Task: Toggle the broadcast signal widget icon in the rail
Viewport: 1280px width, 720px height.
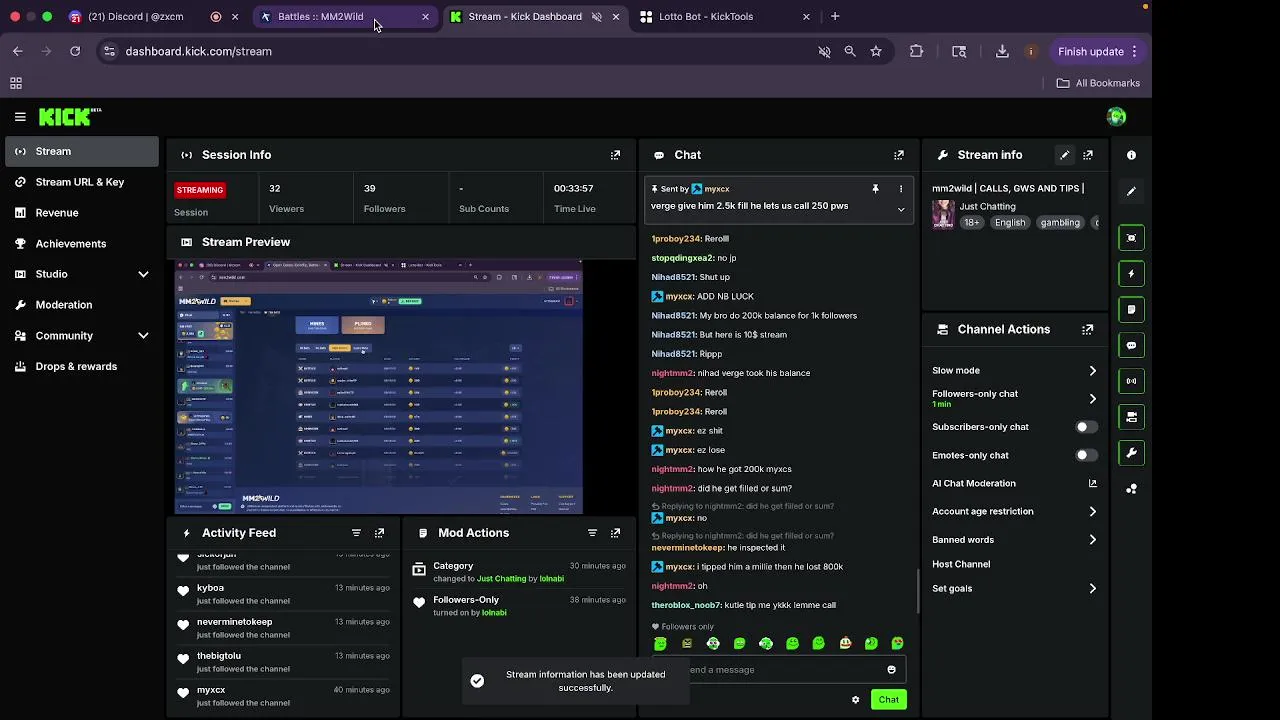Action: pos(1131,381)
